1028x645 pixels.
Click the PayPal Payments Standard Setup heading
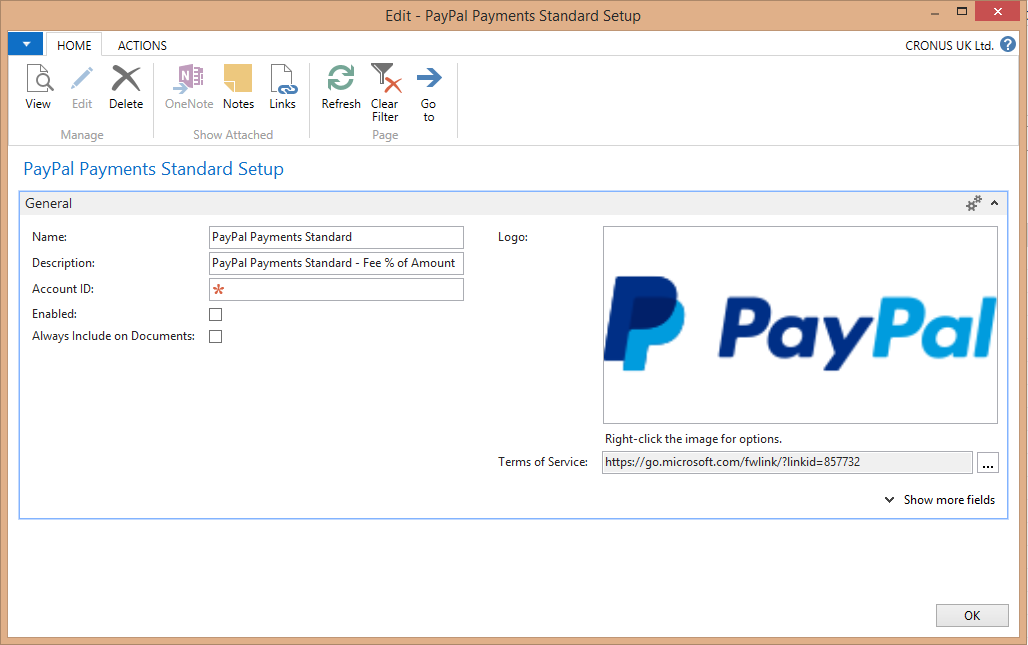click(x=153, y=169)
